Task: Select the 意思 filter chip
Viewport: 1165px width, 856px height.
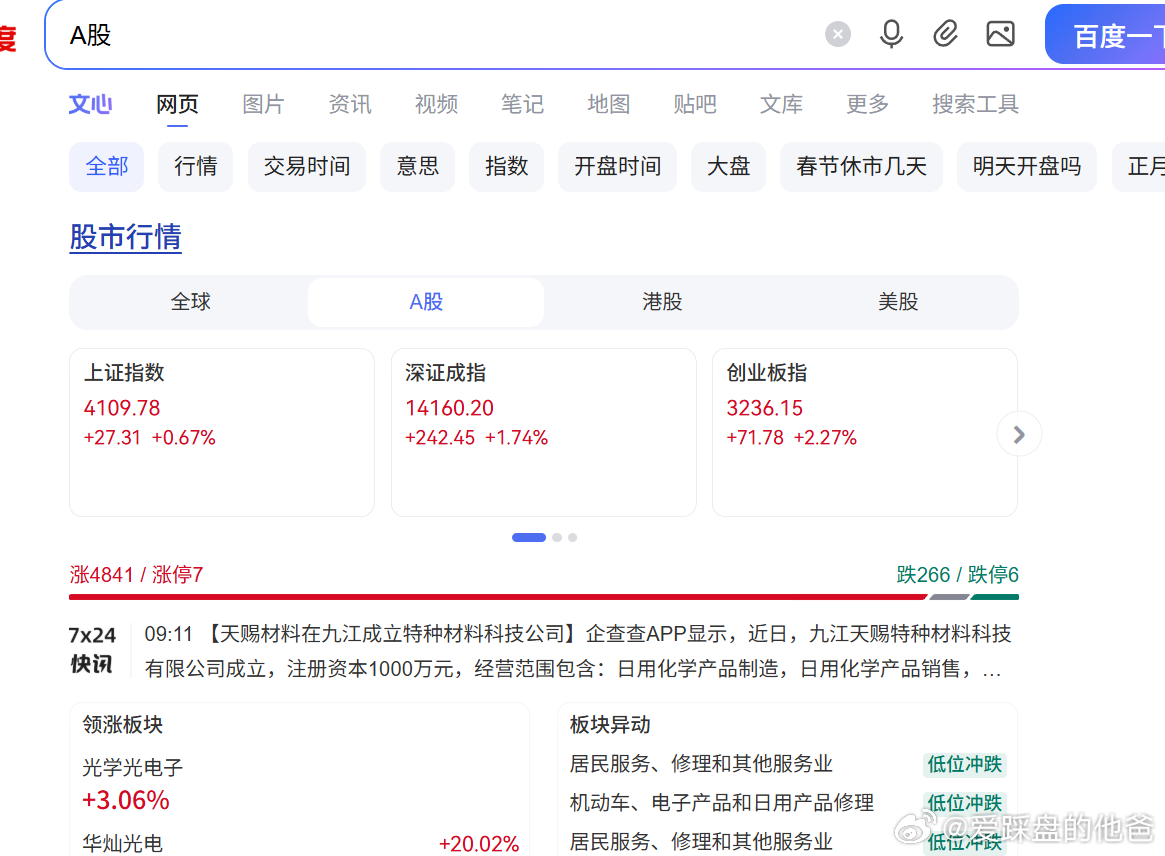Action: pos(418,166)
